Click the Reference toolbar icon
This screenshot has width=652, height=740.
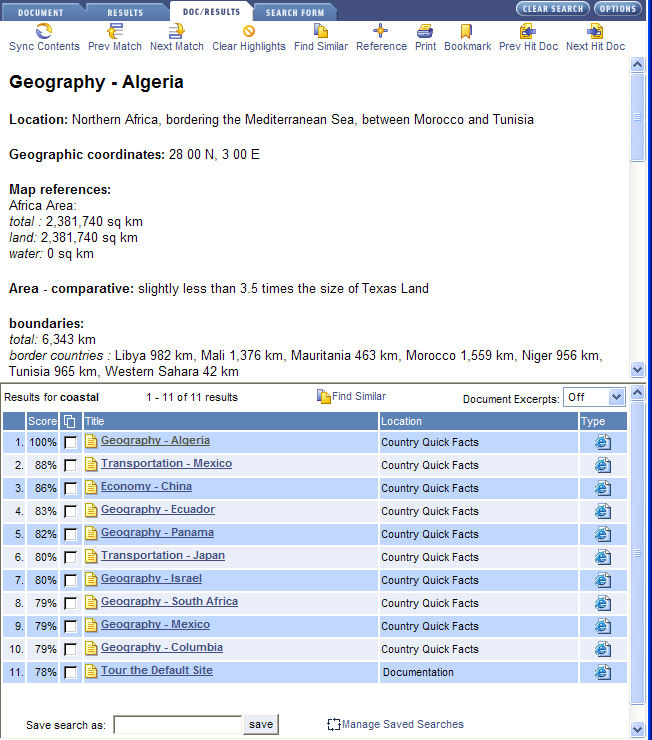pos(381,31)
